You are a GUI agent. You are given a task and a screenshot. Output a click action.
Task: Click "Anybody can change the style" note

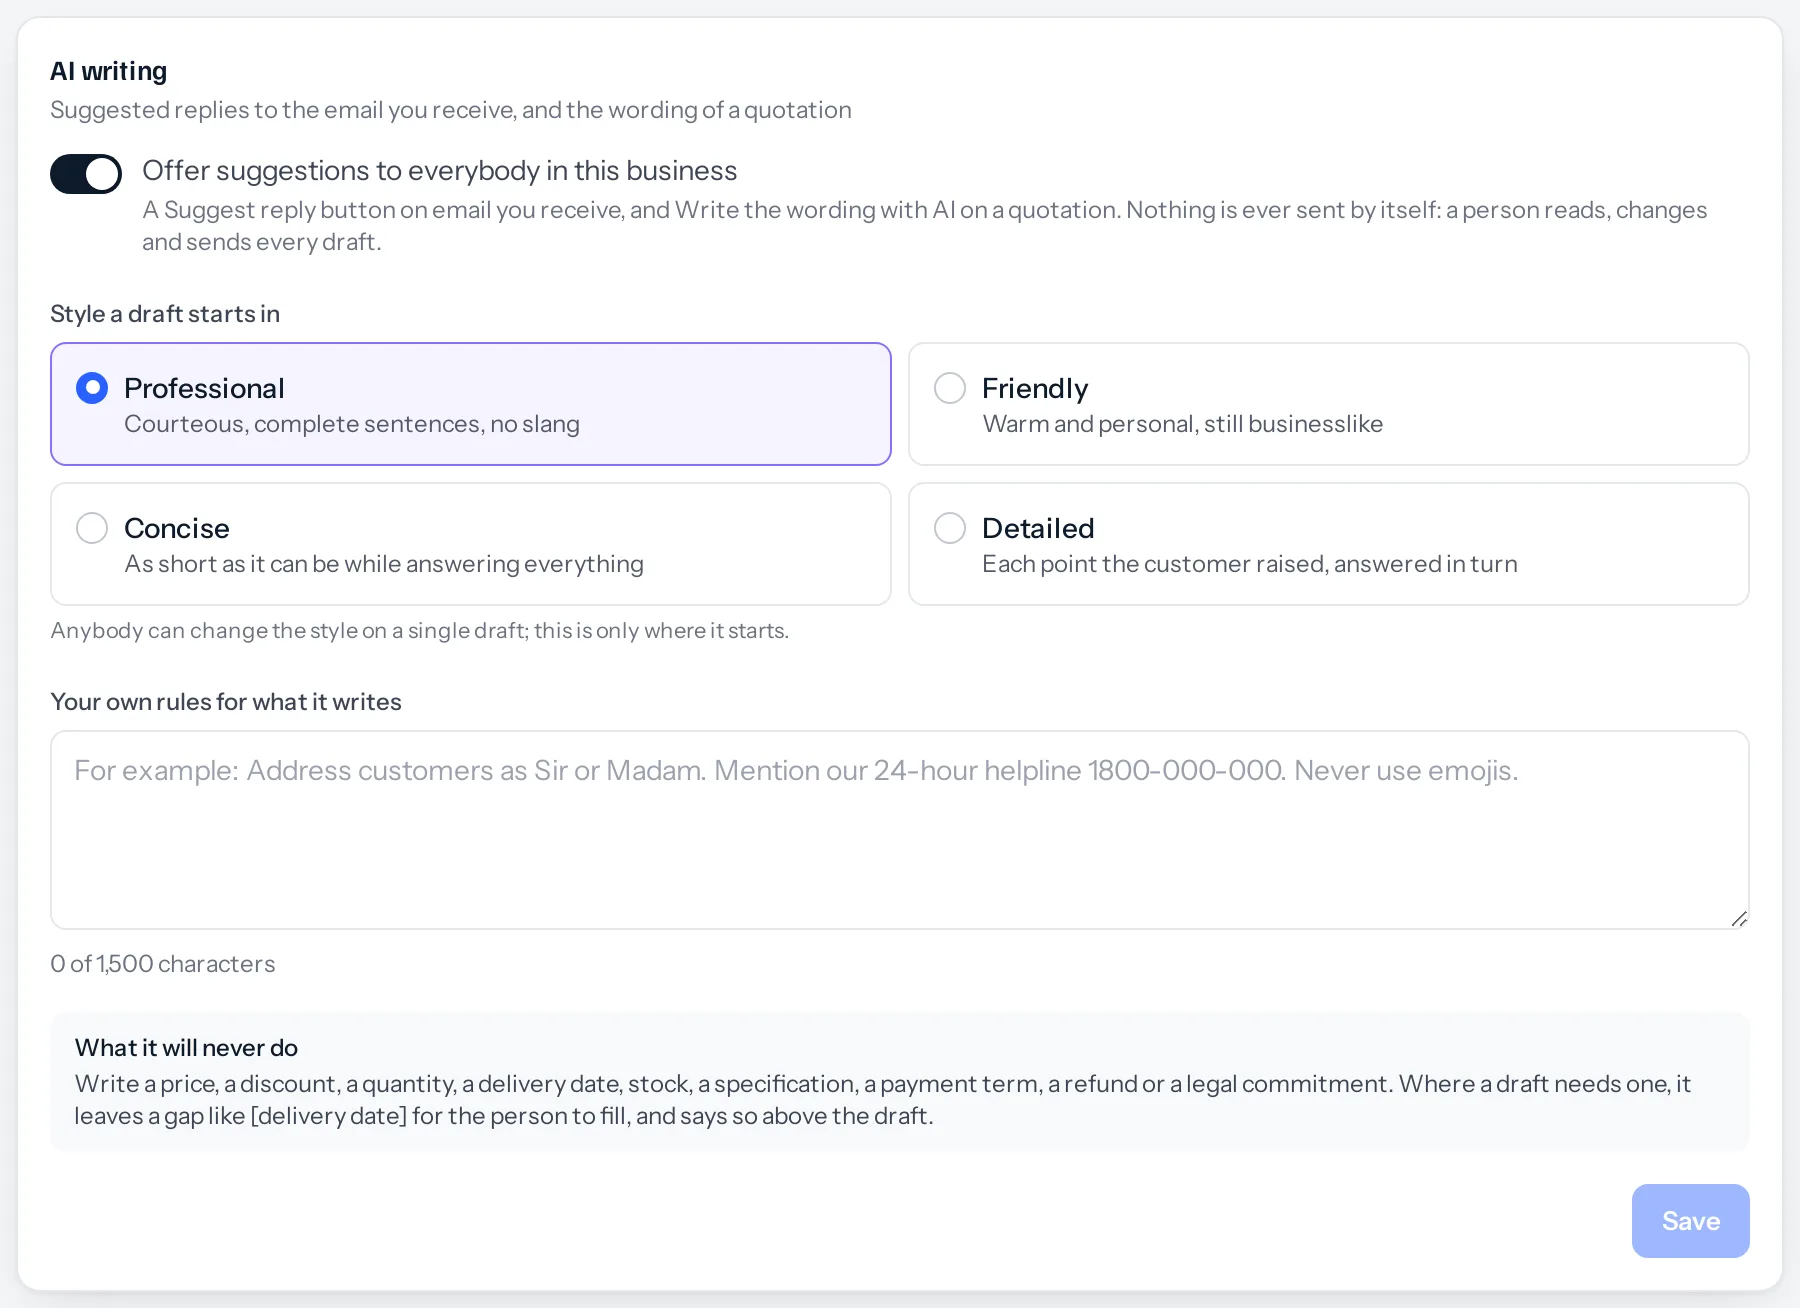tap(420, 631)
